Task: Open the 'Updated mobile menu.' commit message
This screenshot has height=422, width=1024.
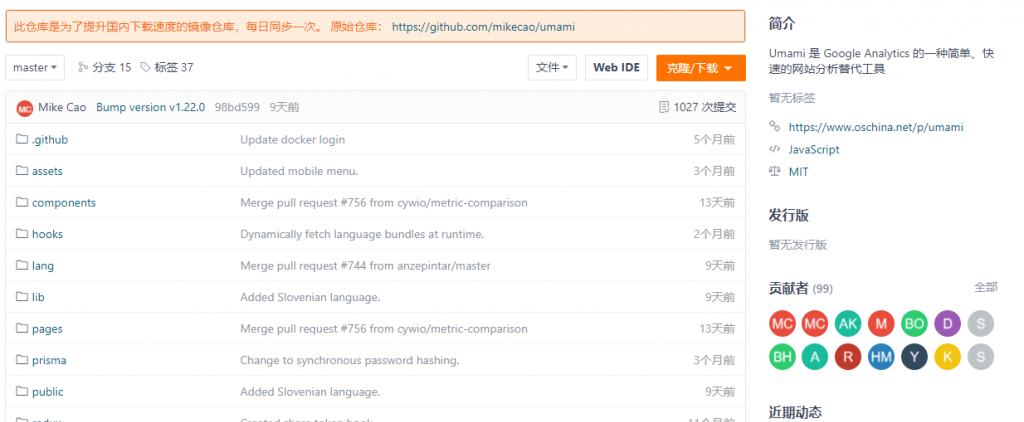Action: [299, 171]
